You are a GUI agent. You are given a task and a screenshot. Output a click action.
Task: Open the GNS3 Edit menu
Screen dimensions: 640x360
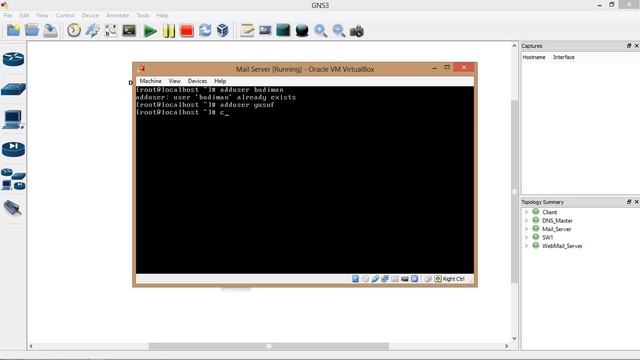[24, 15]
